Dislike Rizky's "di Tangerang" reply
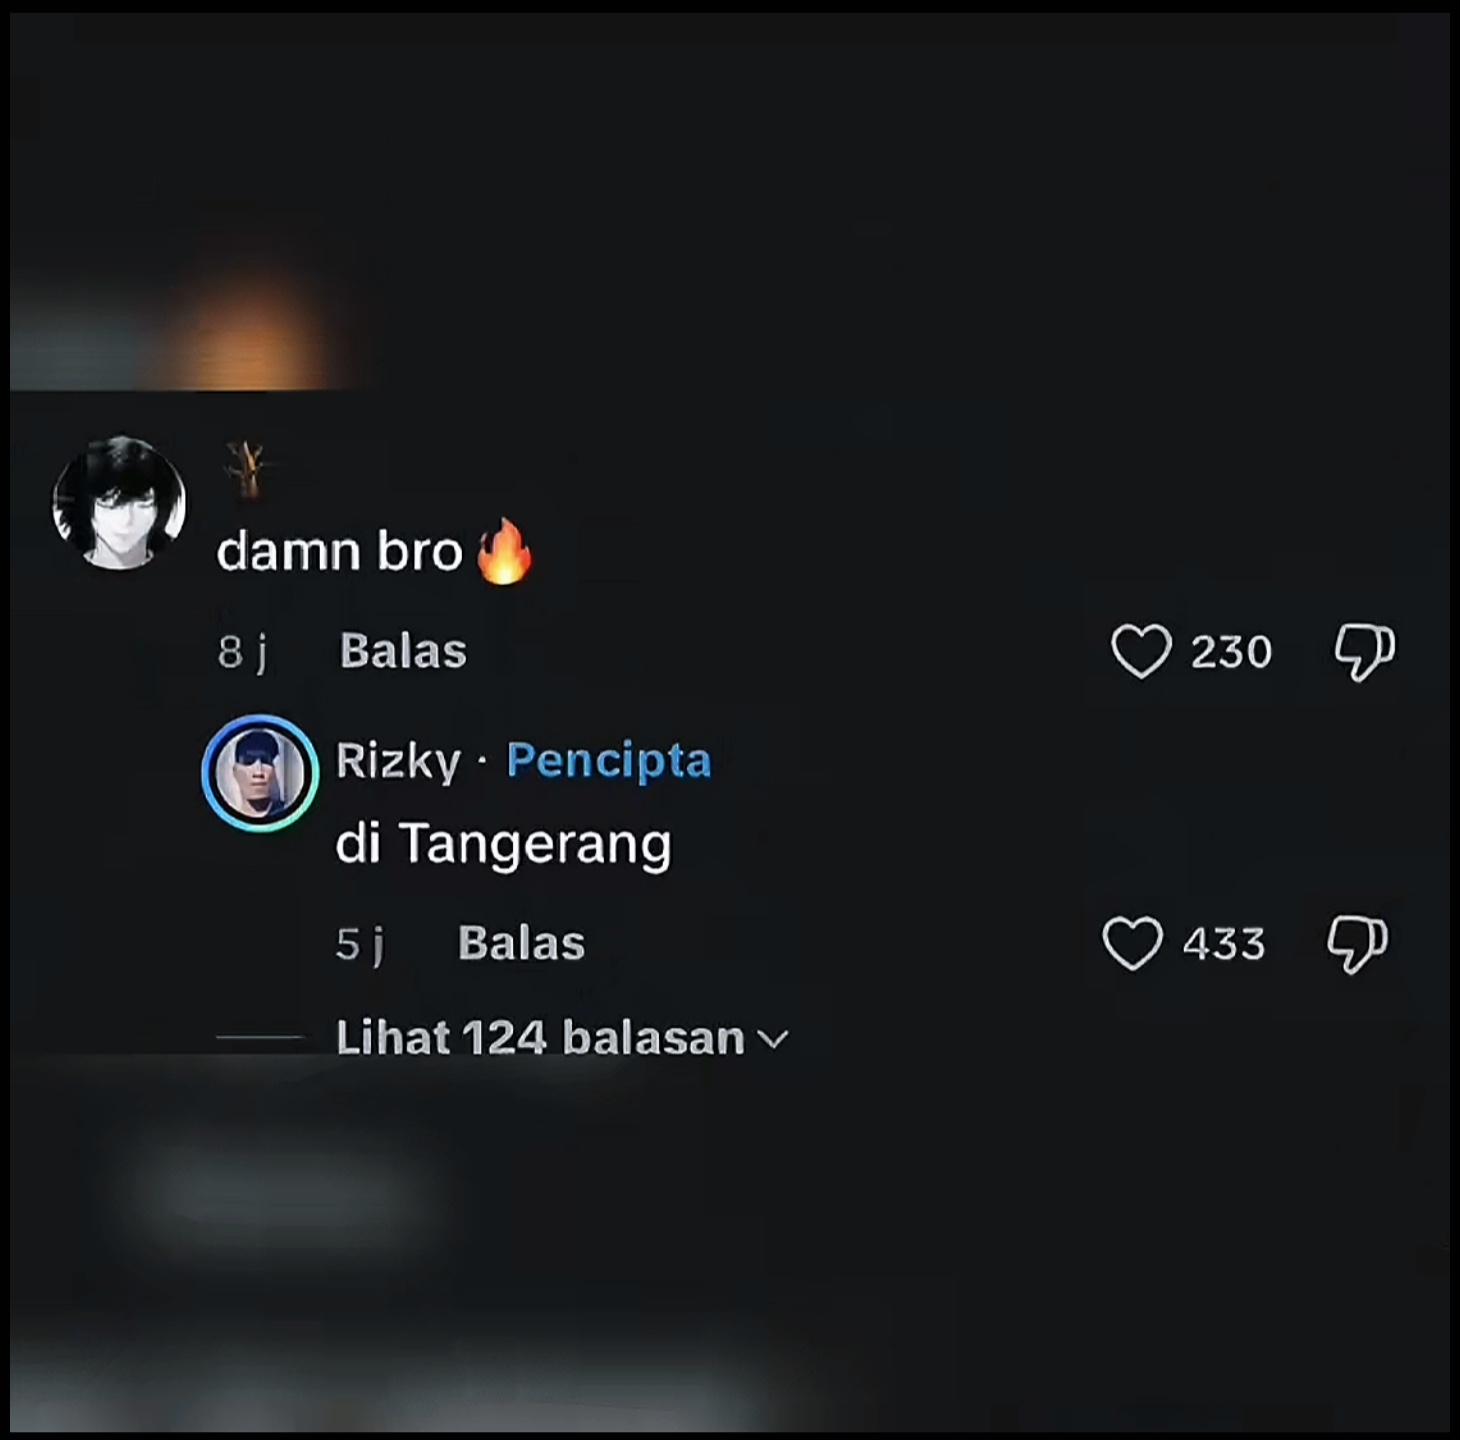This screenshot has width=1460, height=1440. (x=1357, y=945)
